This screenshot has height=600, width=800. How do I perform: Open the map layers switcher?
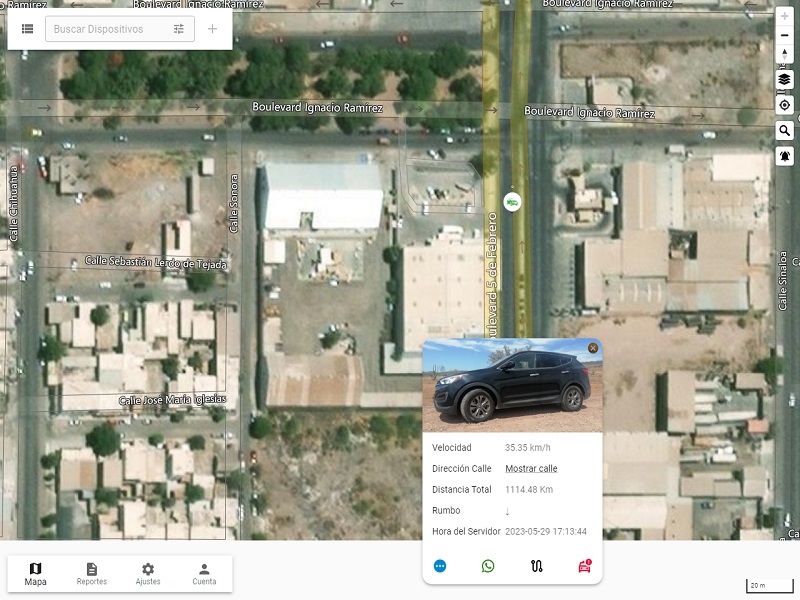pyautogui.click(x=784, y=79)
